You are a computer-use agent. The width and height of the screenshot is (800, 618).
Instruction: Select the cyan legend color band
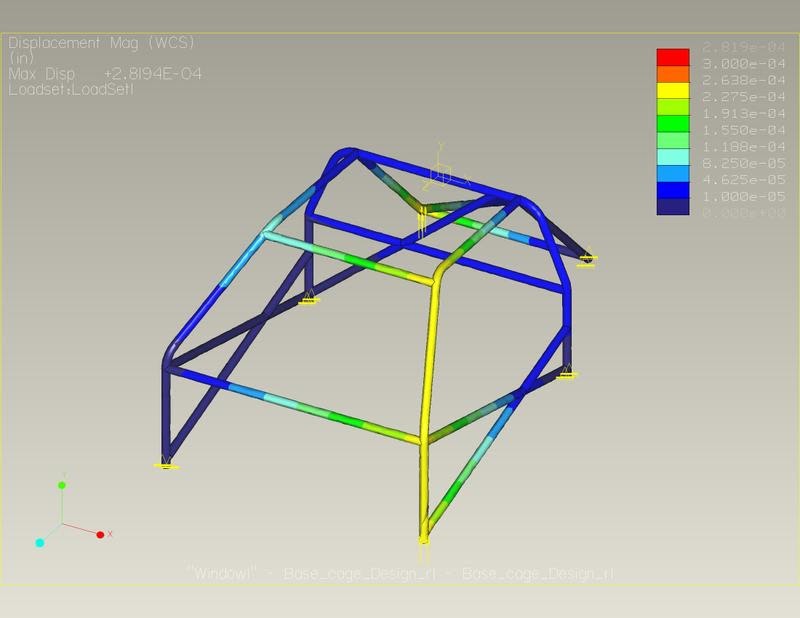[x=672, y=157]
